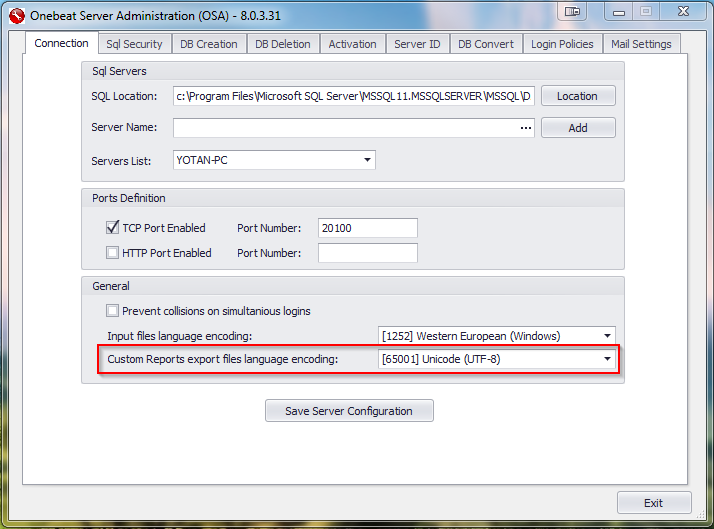This screenshot has height=529, width=714.
Task: Click the display switch icon in title bar
Action: (x=572, y=11)
